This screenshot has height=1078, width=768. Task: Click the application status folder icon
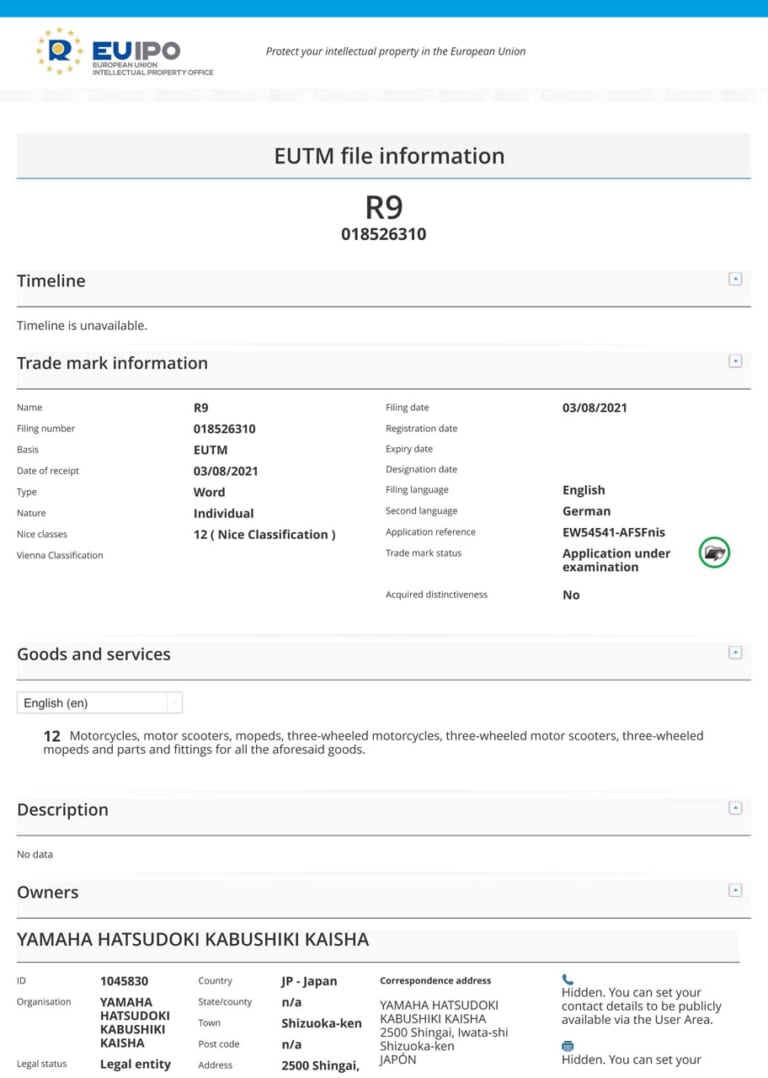pyautogui.click(x=714, y=552)
